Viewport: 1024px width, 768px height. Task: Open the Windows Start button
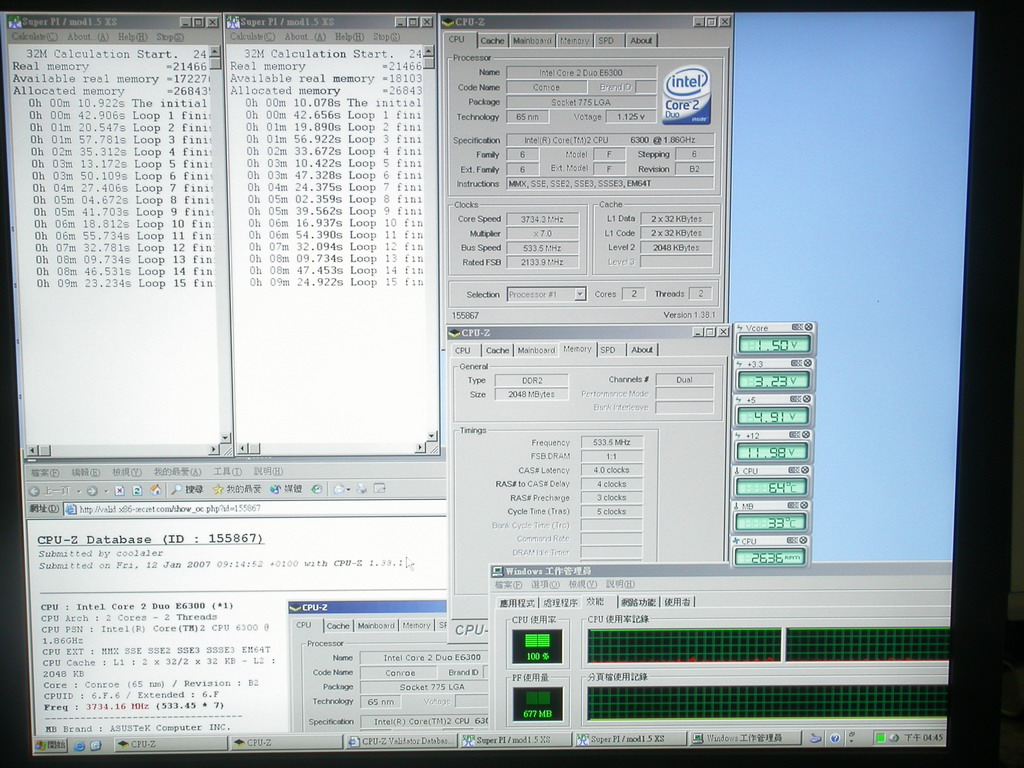point(51,744)
